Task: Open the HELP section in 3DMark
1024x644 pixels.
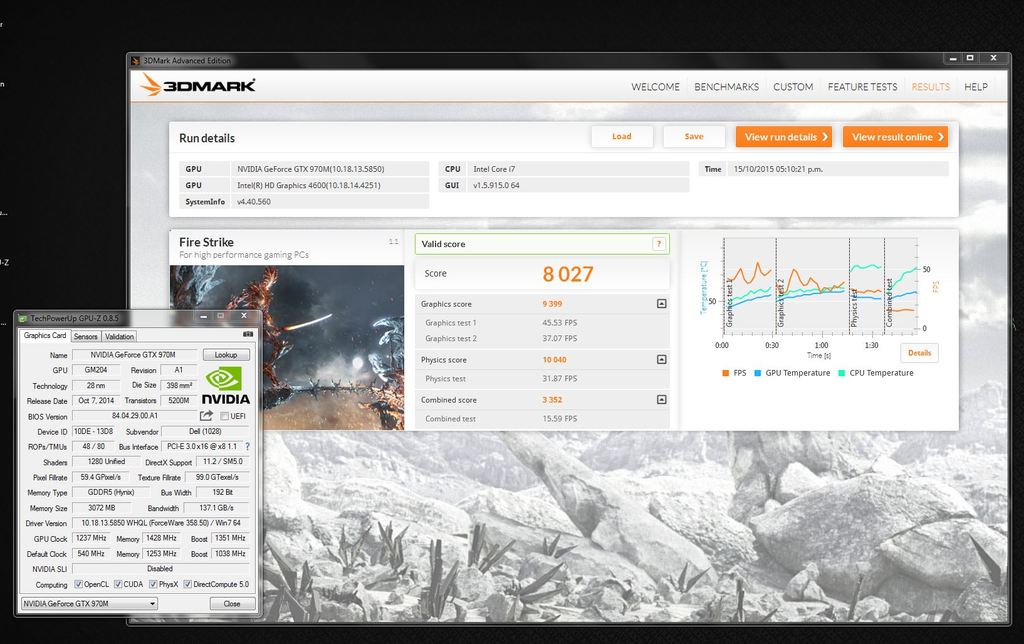Action: pyautogui.click(x=976, y=87)
